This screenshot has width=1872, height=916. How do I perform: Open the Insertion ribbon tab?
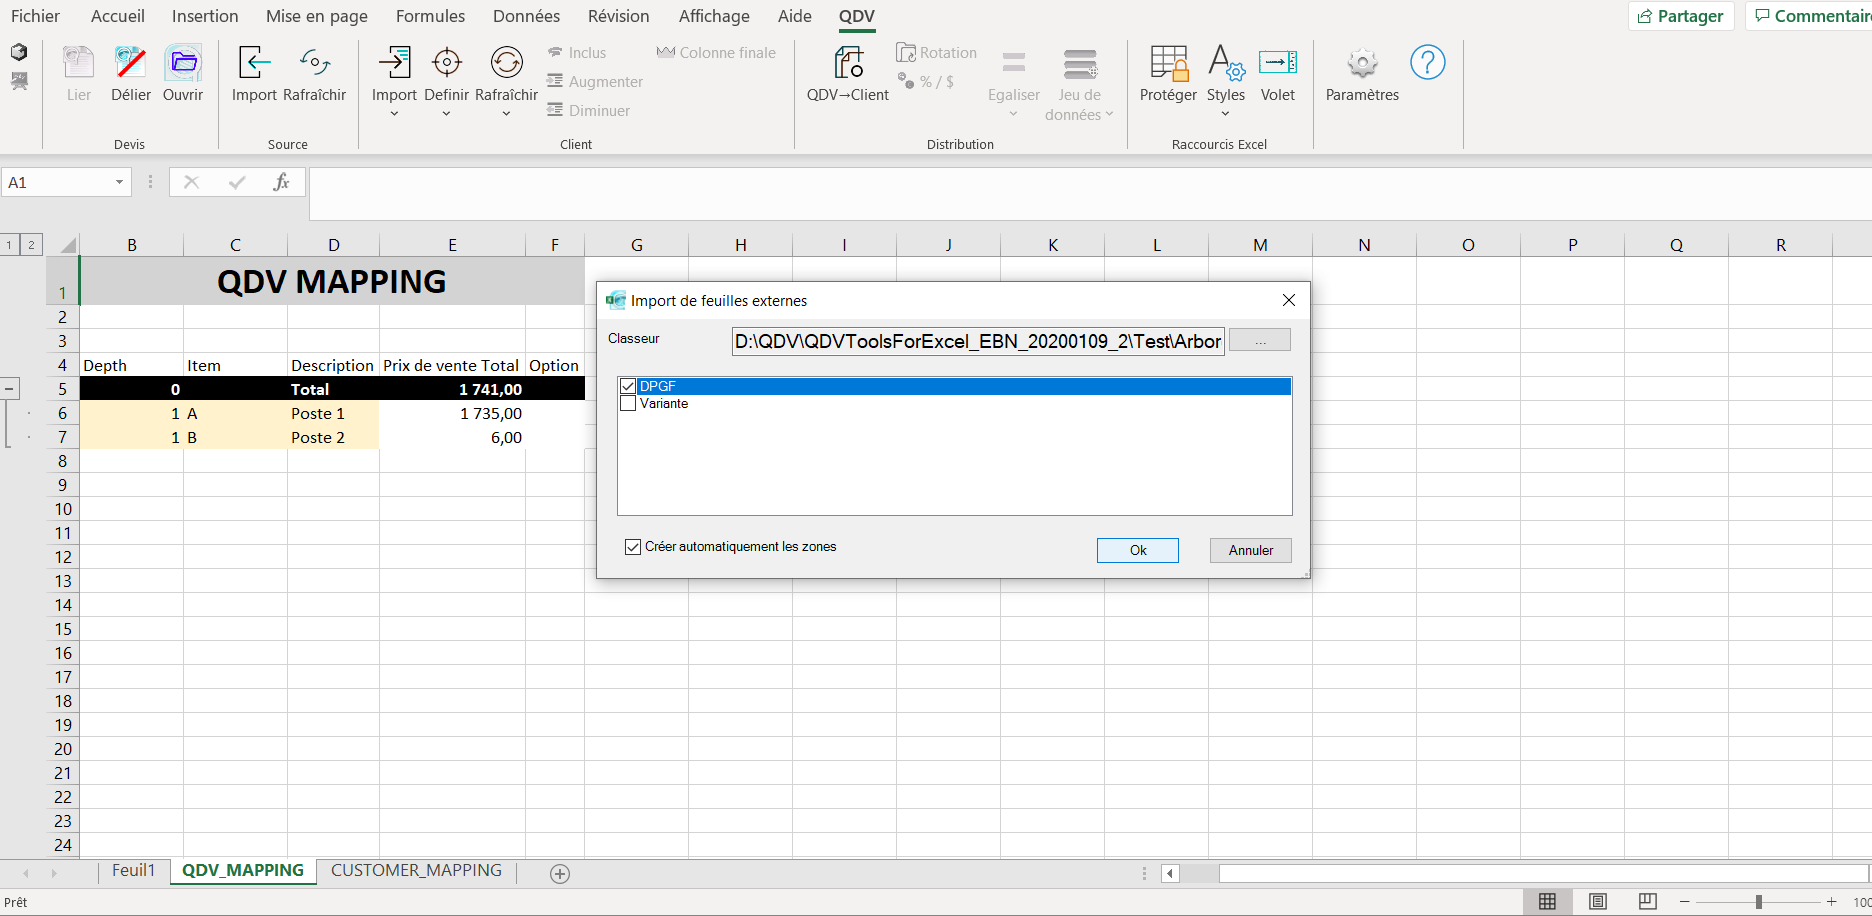point(205,16)
